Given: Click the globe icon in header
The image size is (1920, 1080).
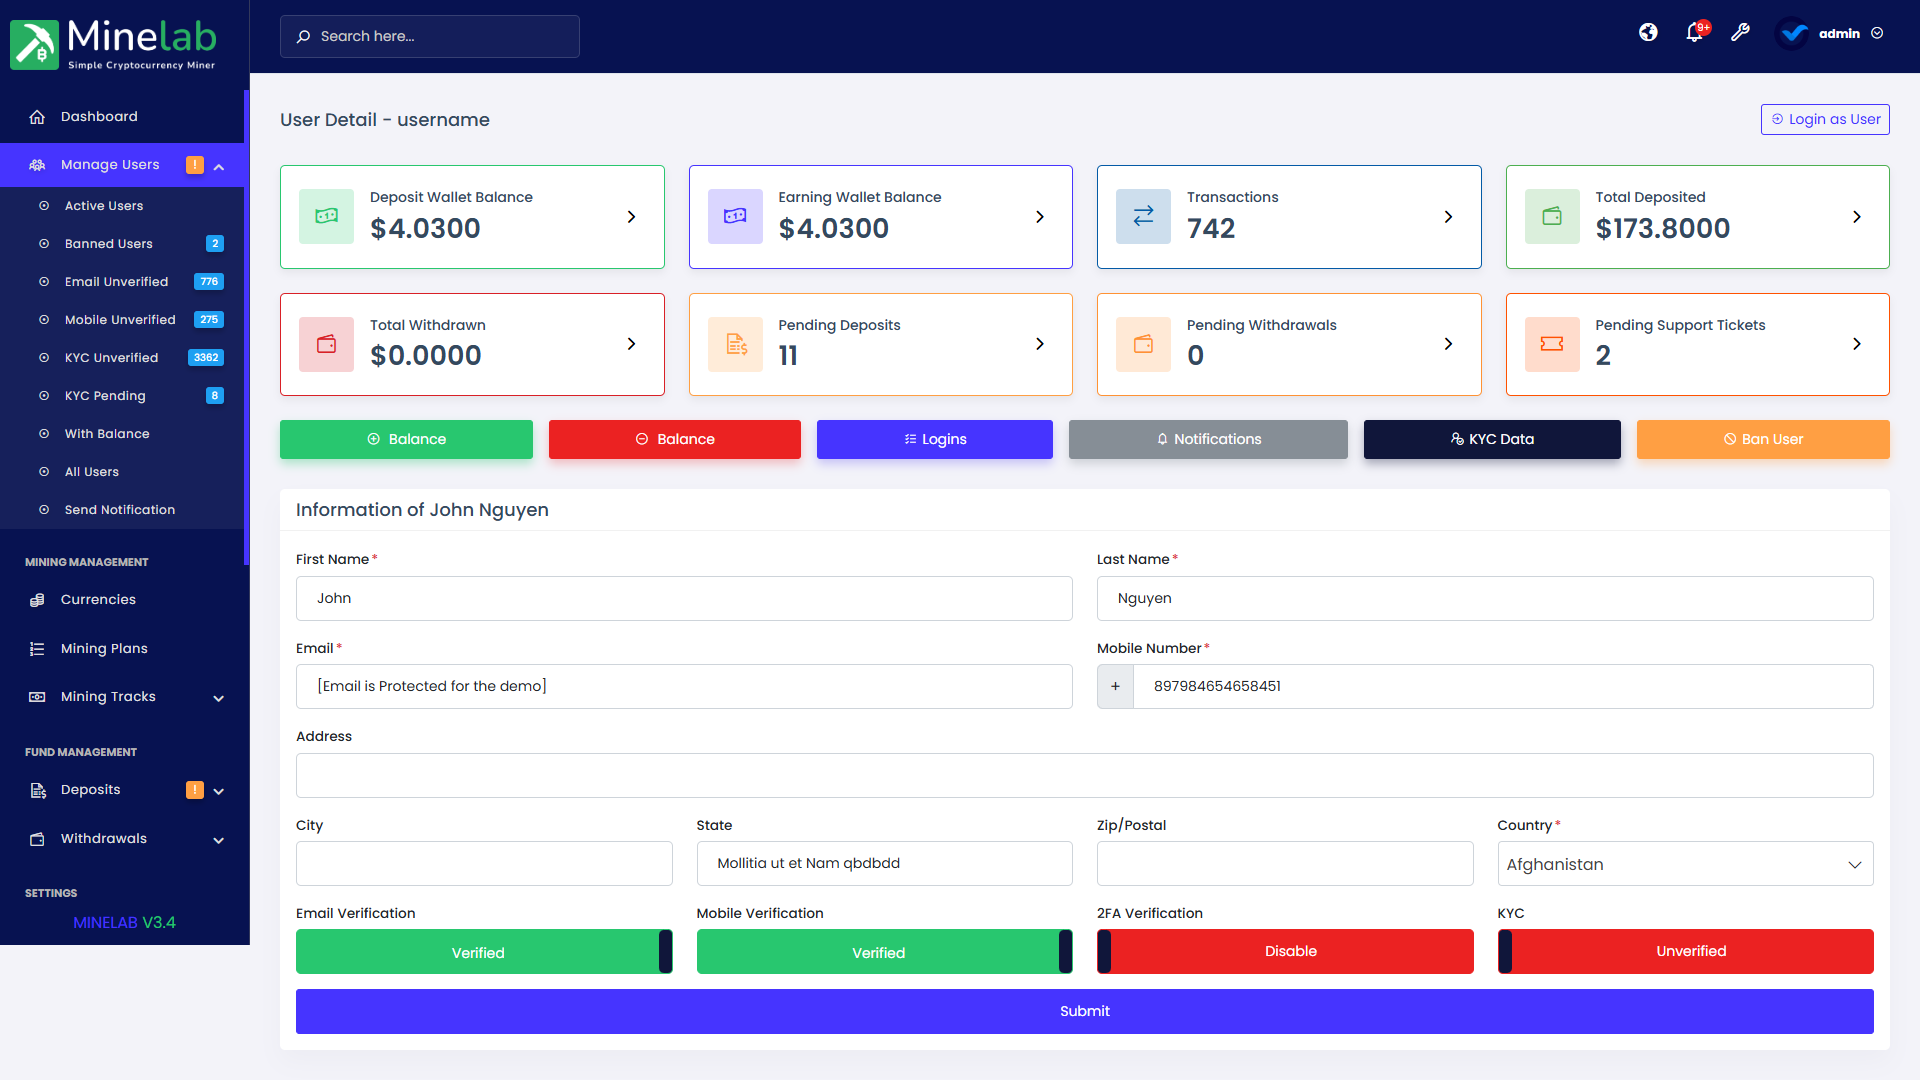Looking at the screenshot, I should pos(1648,33).
